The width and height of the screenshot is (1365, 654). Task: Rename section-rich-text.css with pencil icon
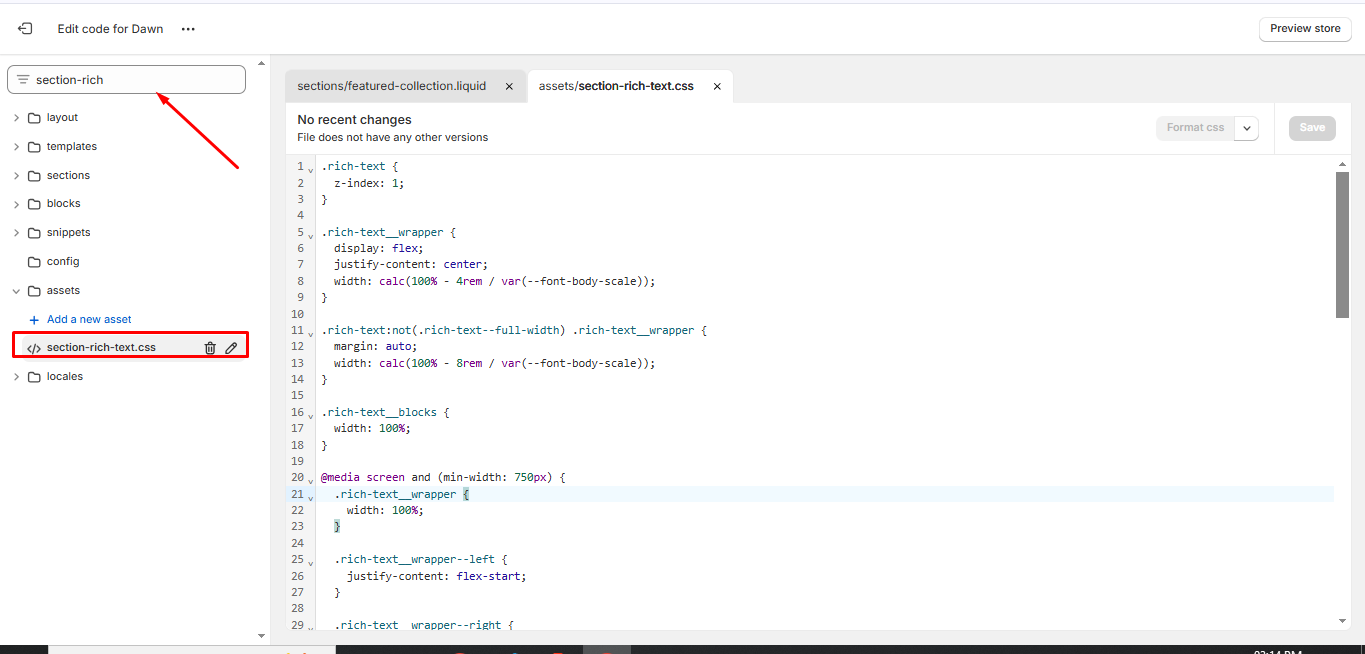(x=231, y=348)
